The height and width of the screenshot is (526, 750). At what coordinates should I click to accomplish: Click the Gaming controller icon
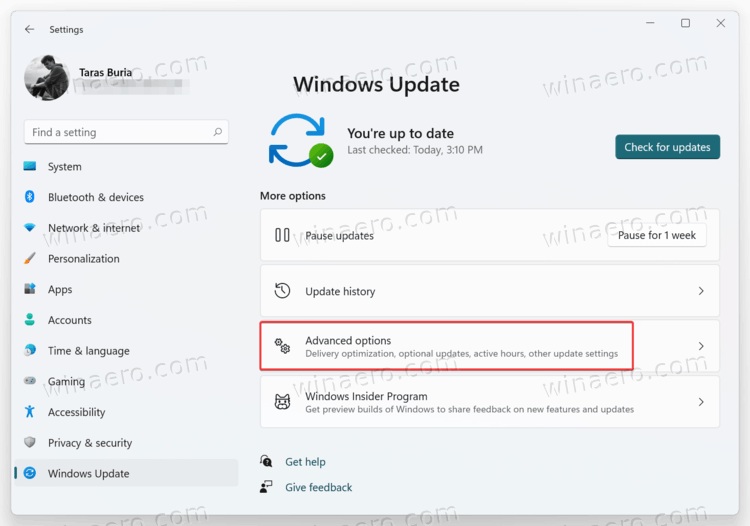tap(30, 381)
